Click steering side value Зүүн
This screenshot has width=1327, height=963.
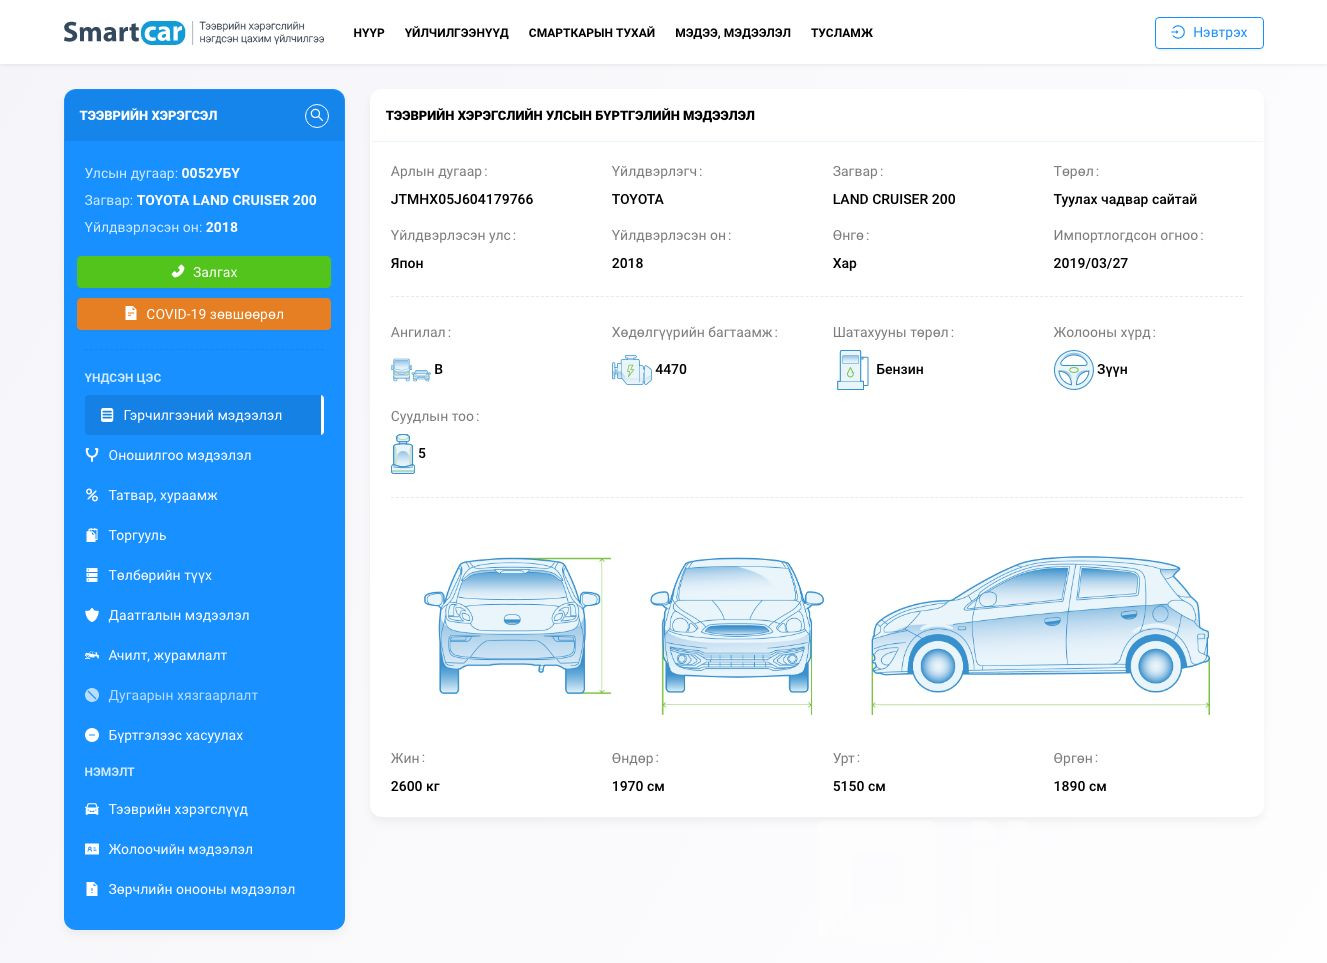[x=1112, y=369]
